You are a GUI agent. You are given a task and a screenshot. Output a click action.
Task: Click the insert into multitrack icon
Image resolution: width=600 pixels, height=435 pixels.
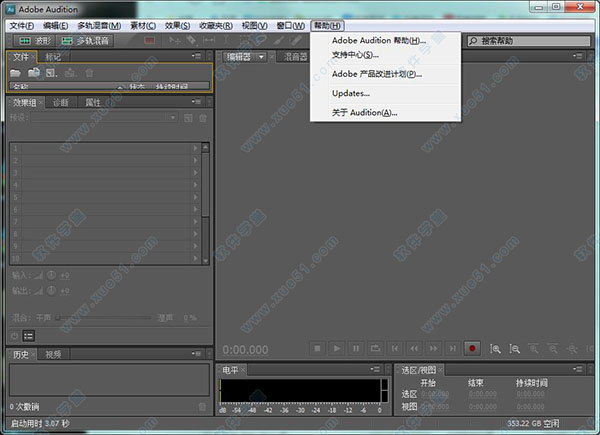click(70, 73)
